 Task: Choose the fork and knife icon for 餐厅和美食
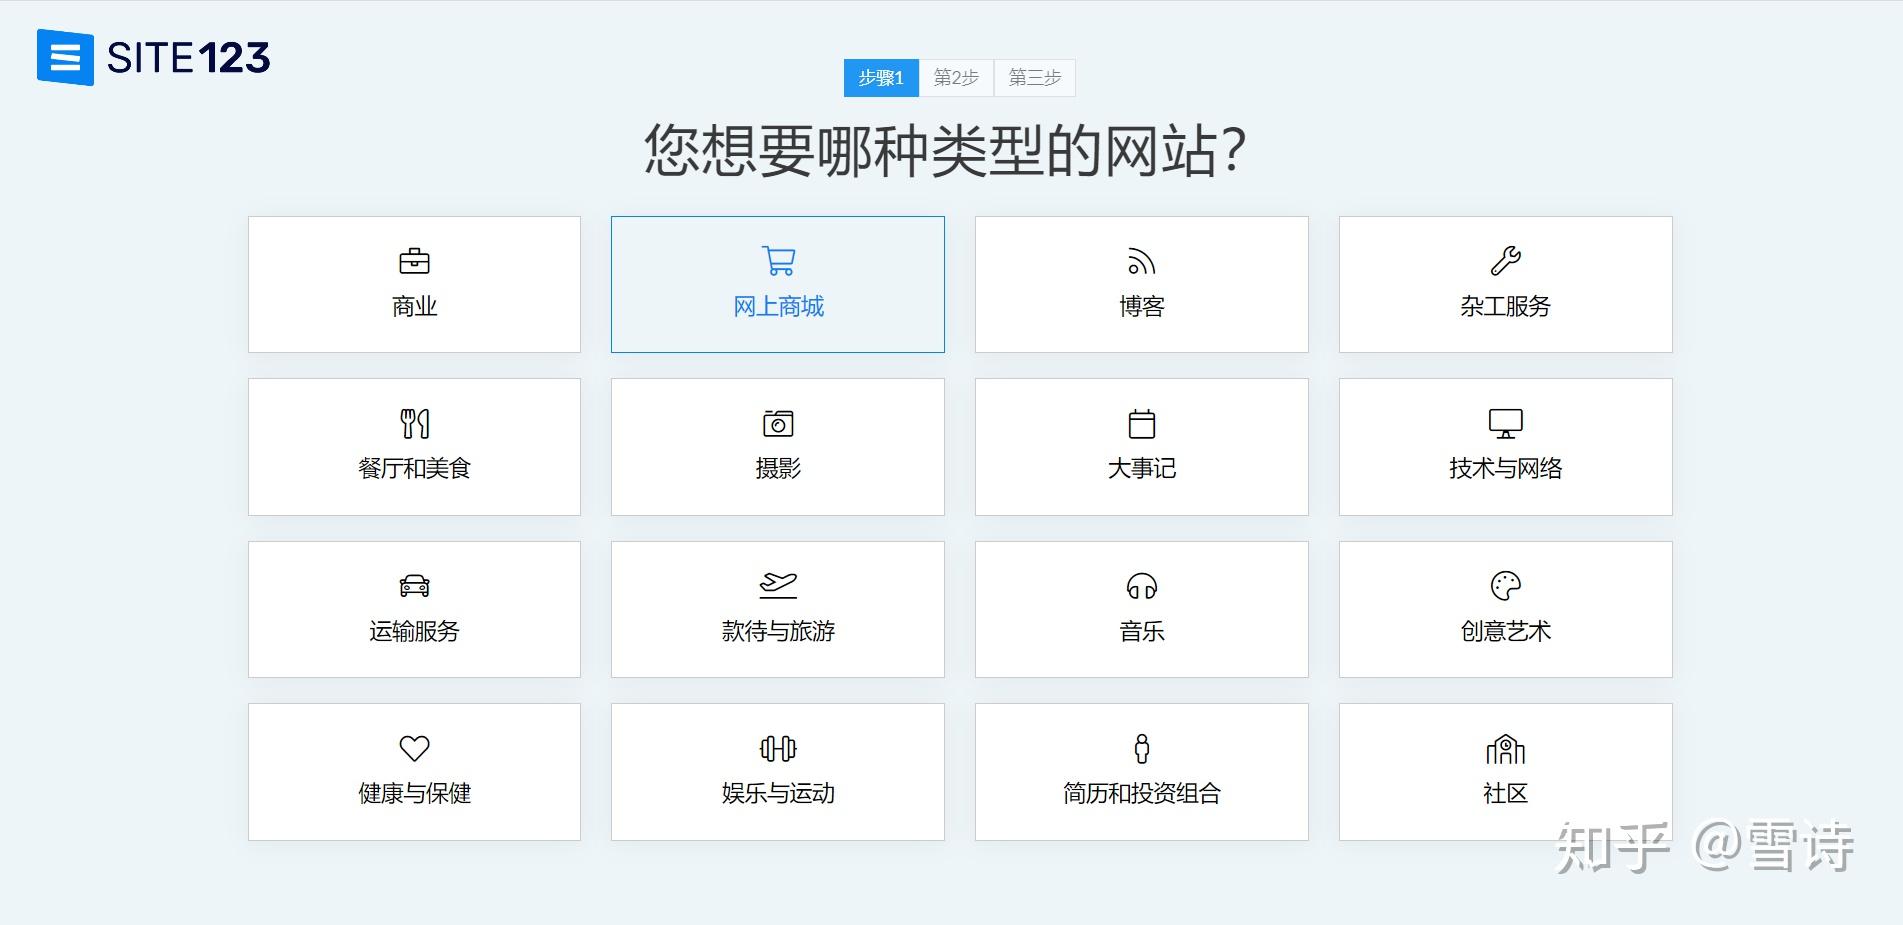pyautogui.click(x=414, y=424)
